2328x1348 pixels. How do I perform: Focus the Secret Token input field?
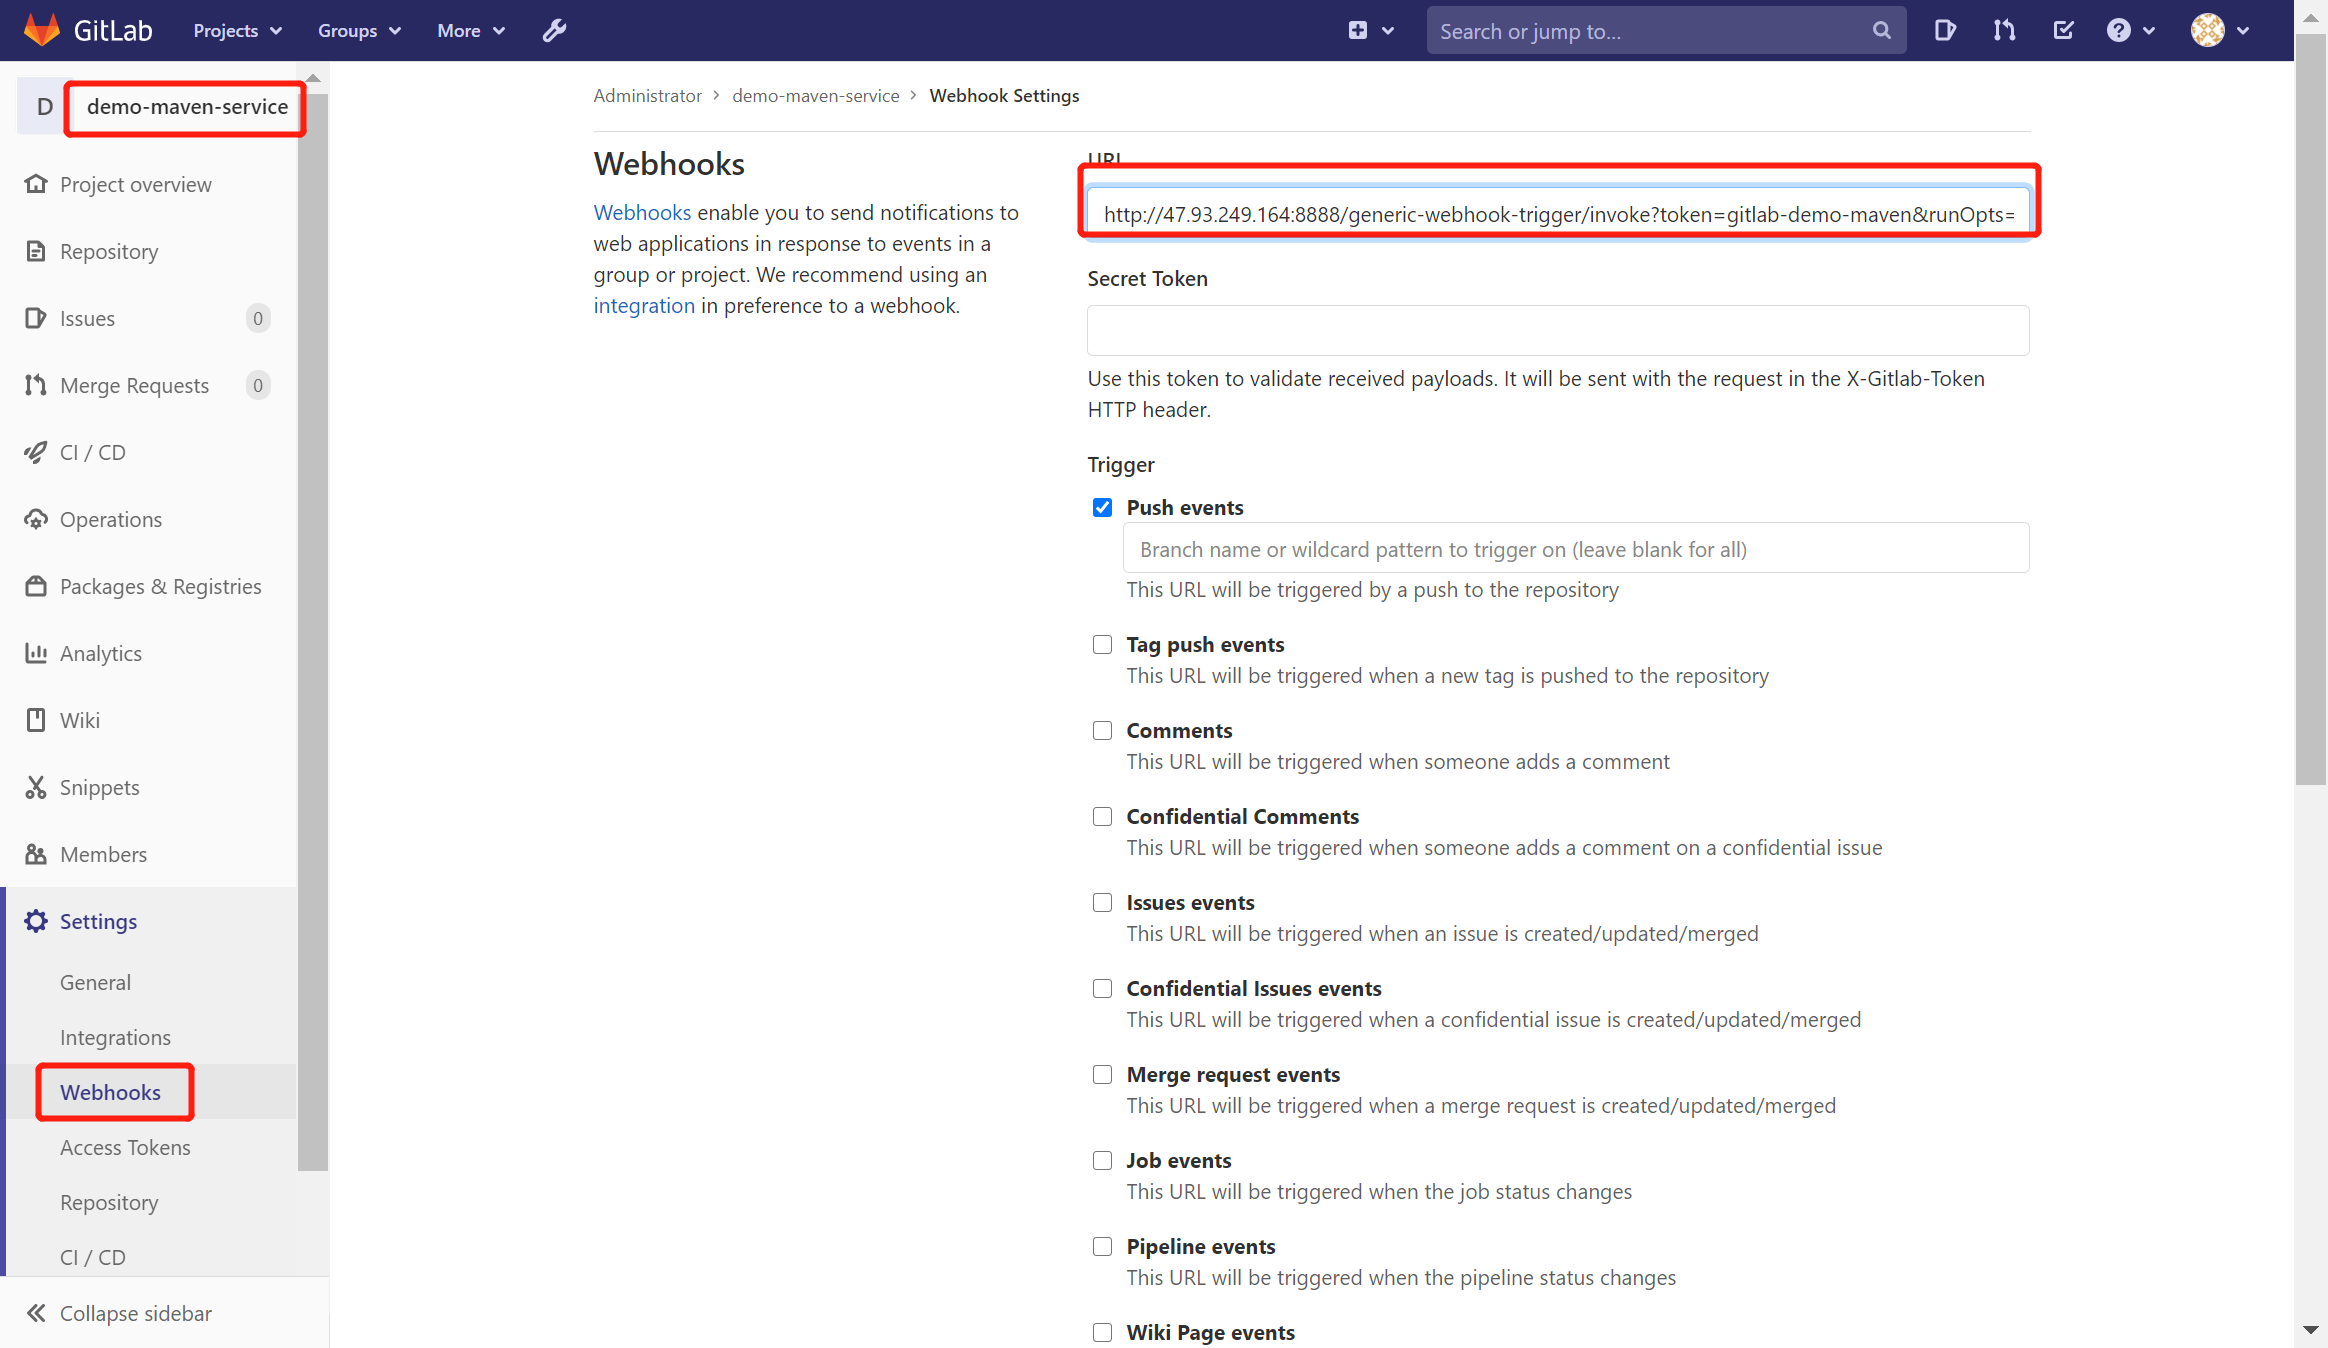pyautogui.click(x=1558, y=330)
